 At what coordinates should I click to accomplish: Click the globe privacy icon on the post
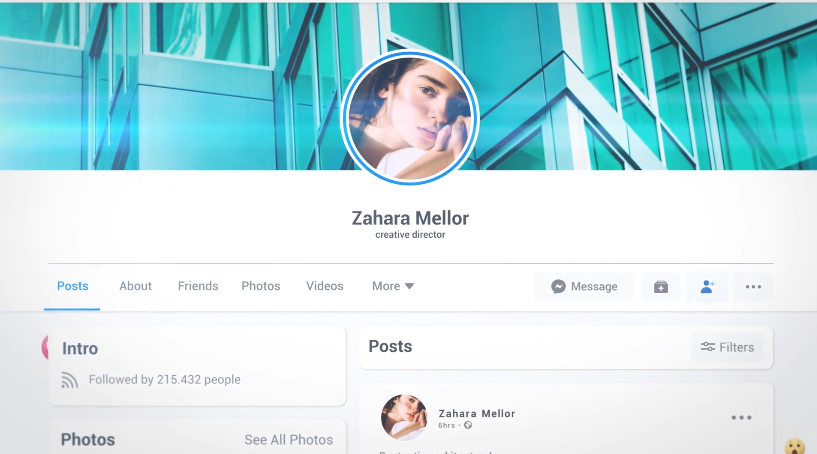click(x=468, y=425)
